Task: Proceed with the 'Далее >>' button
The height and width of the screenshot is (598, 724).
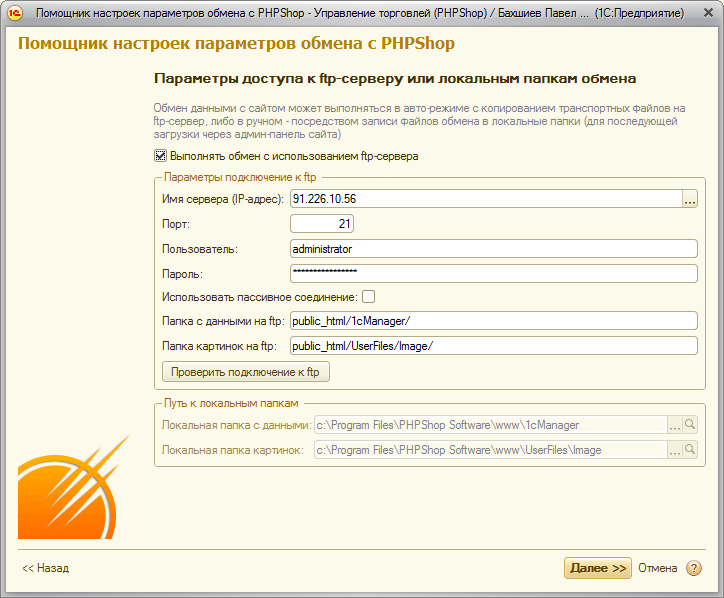Action: point(597,568)
